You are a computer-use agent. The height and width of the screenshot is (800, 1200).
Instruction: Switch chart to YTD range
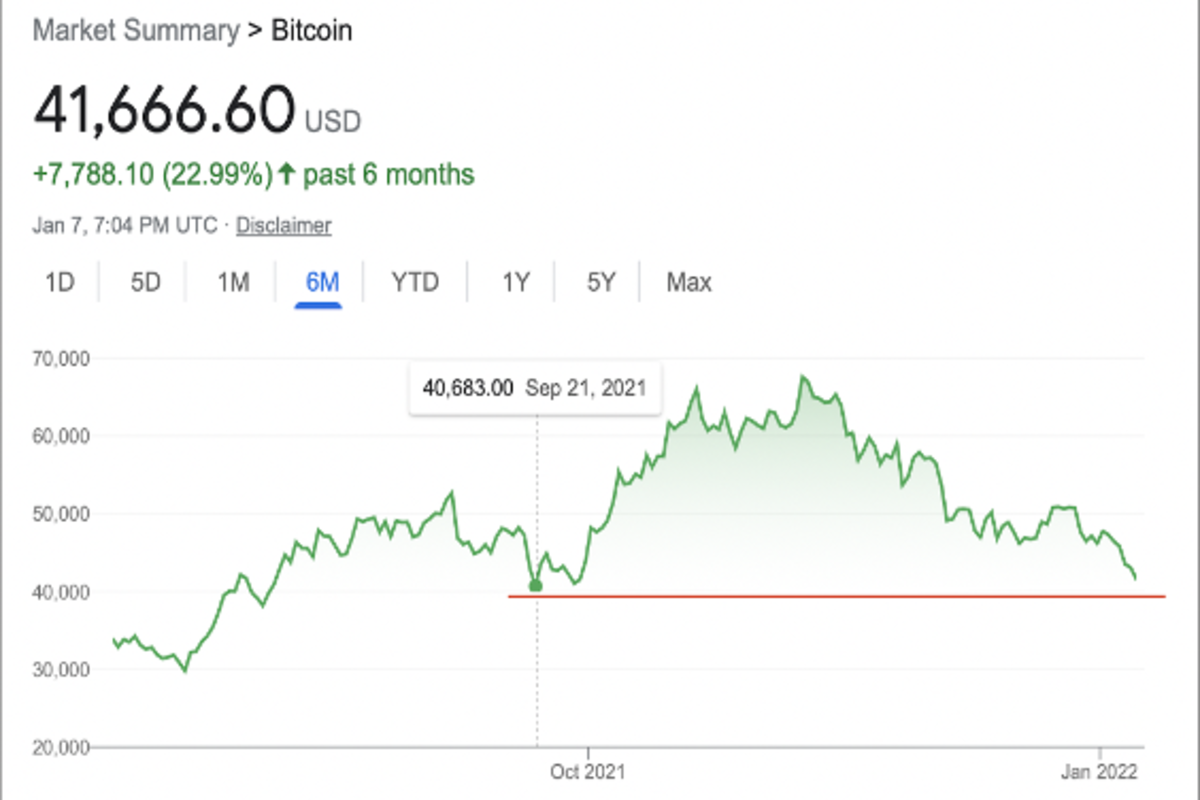click(x=415, y=283)
